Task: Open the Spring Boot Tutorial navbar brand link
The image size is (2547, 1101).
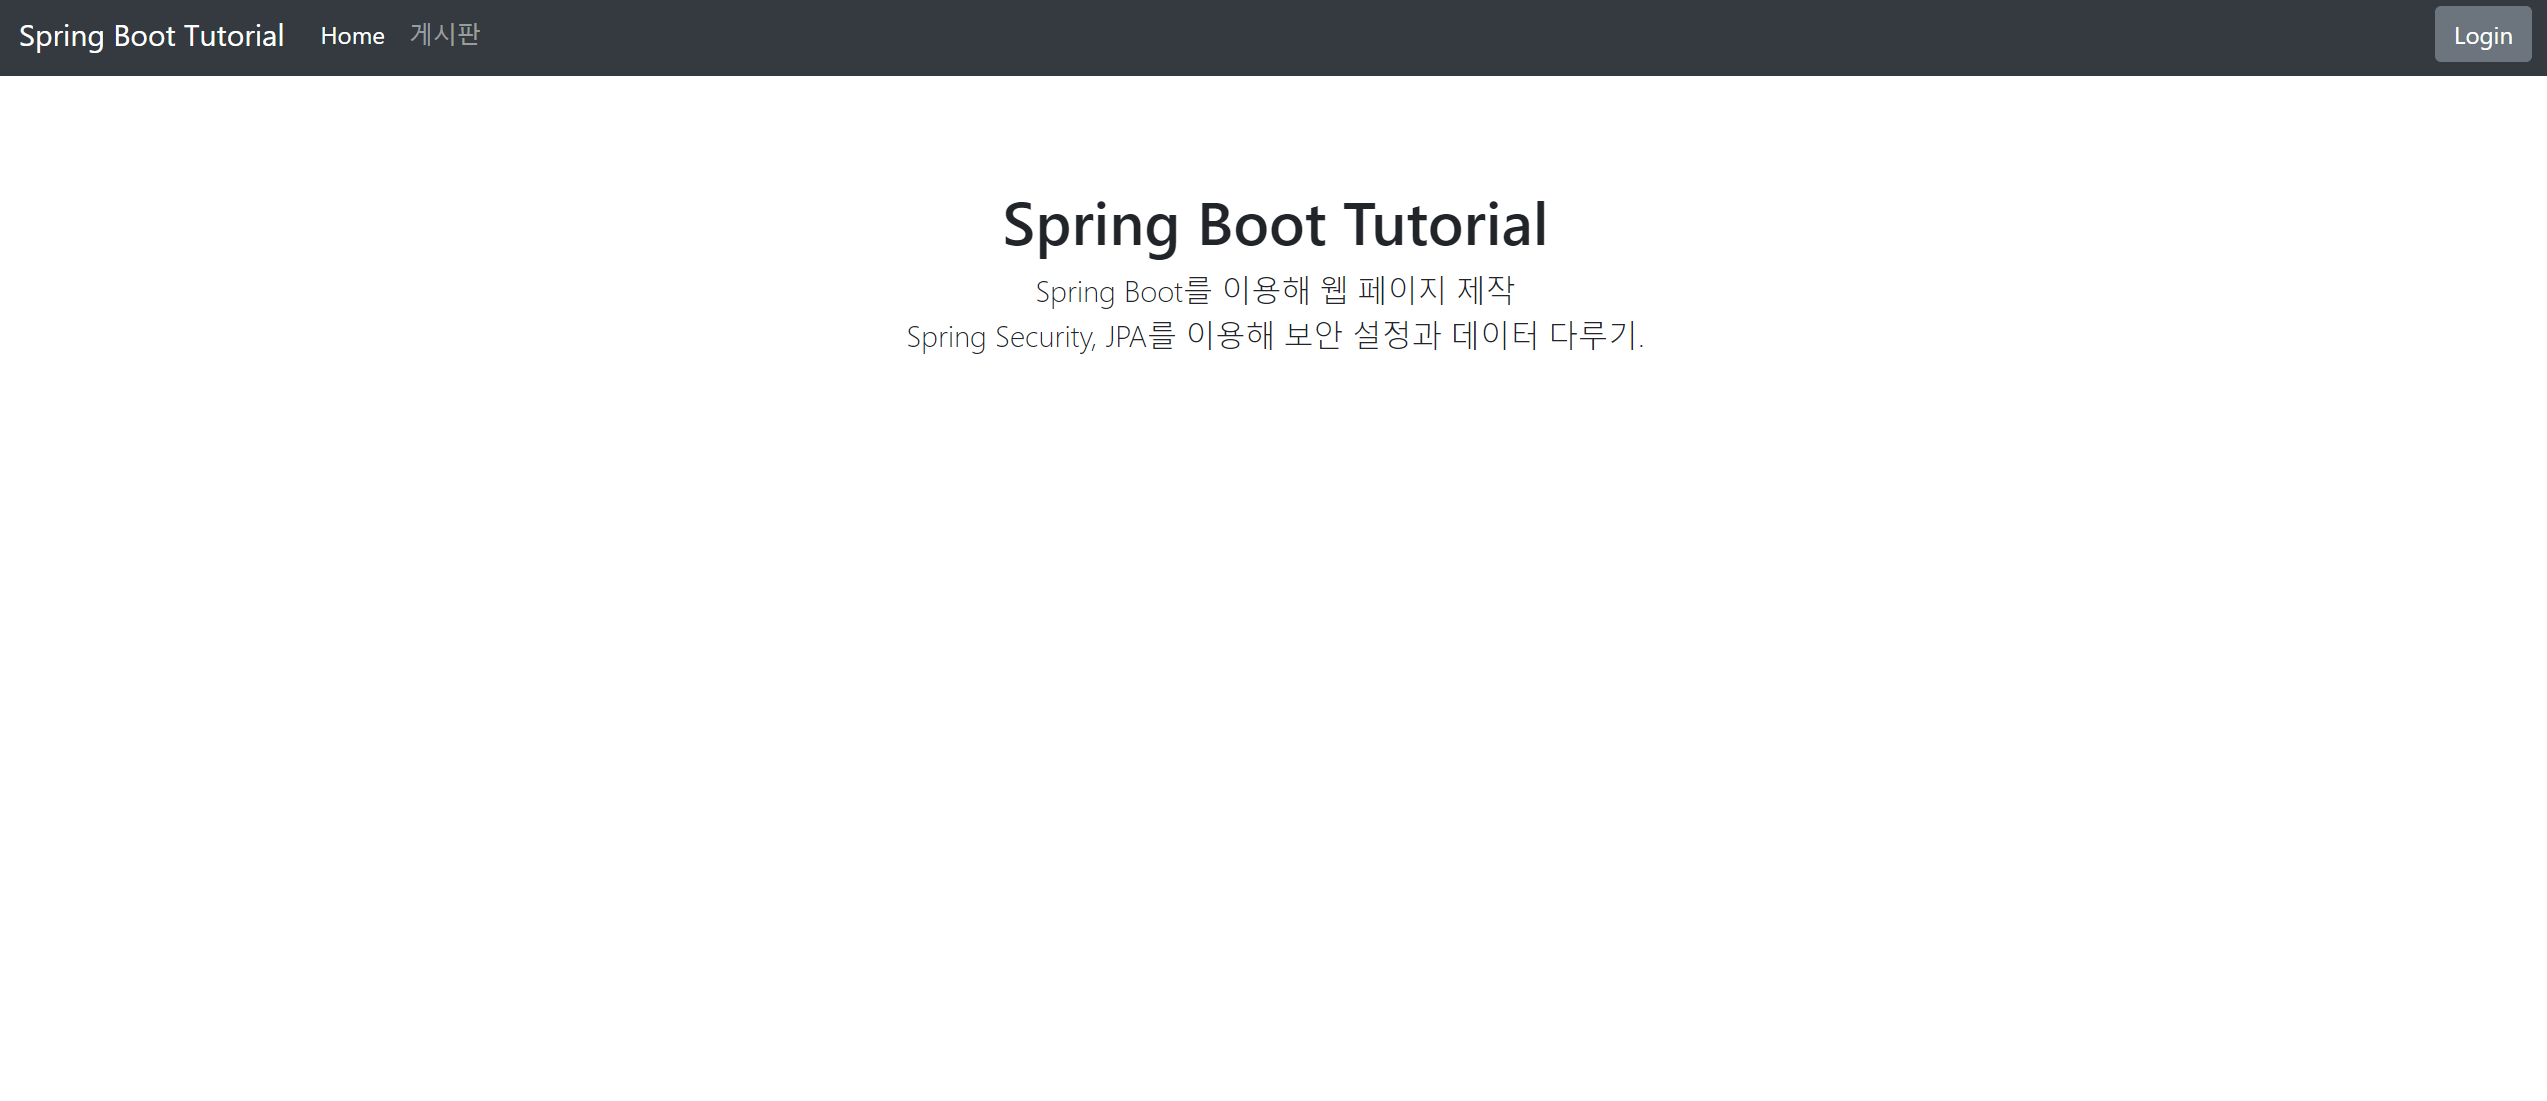Action: coord(152,36)
